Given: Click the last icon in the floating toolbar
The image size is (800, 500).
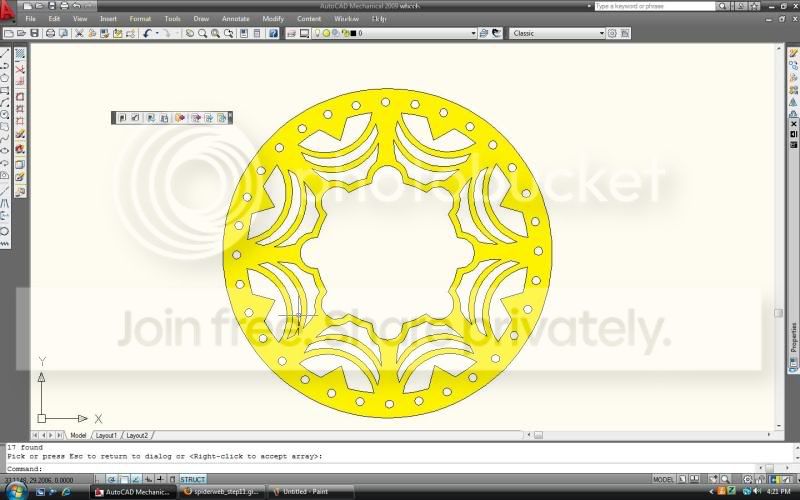Looking at the screenshot, I should pyautogui.click(x=221, y=118).
